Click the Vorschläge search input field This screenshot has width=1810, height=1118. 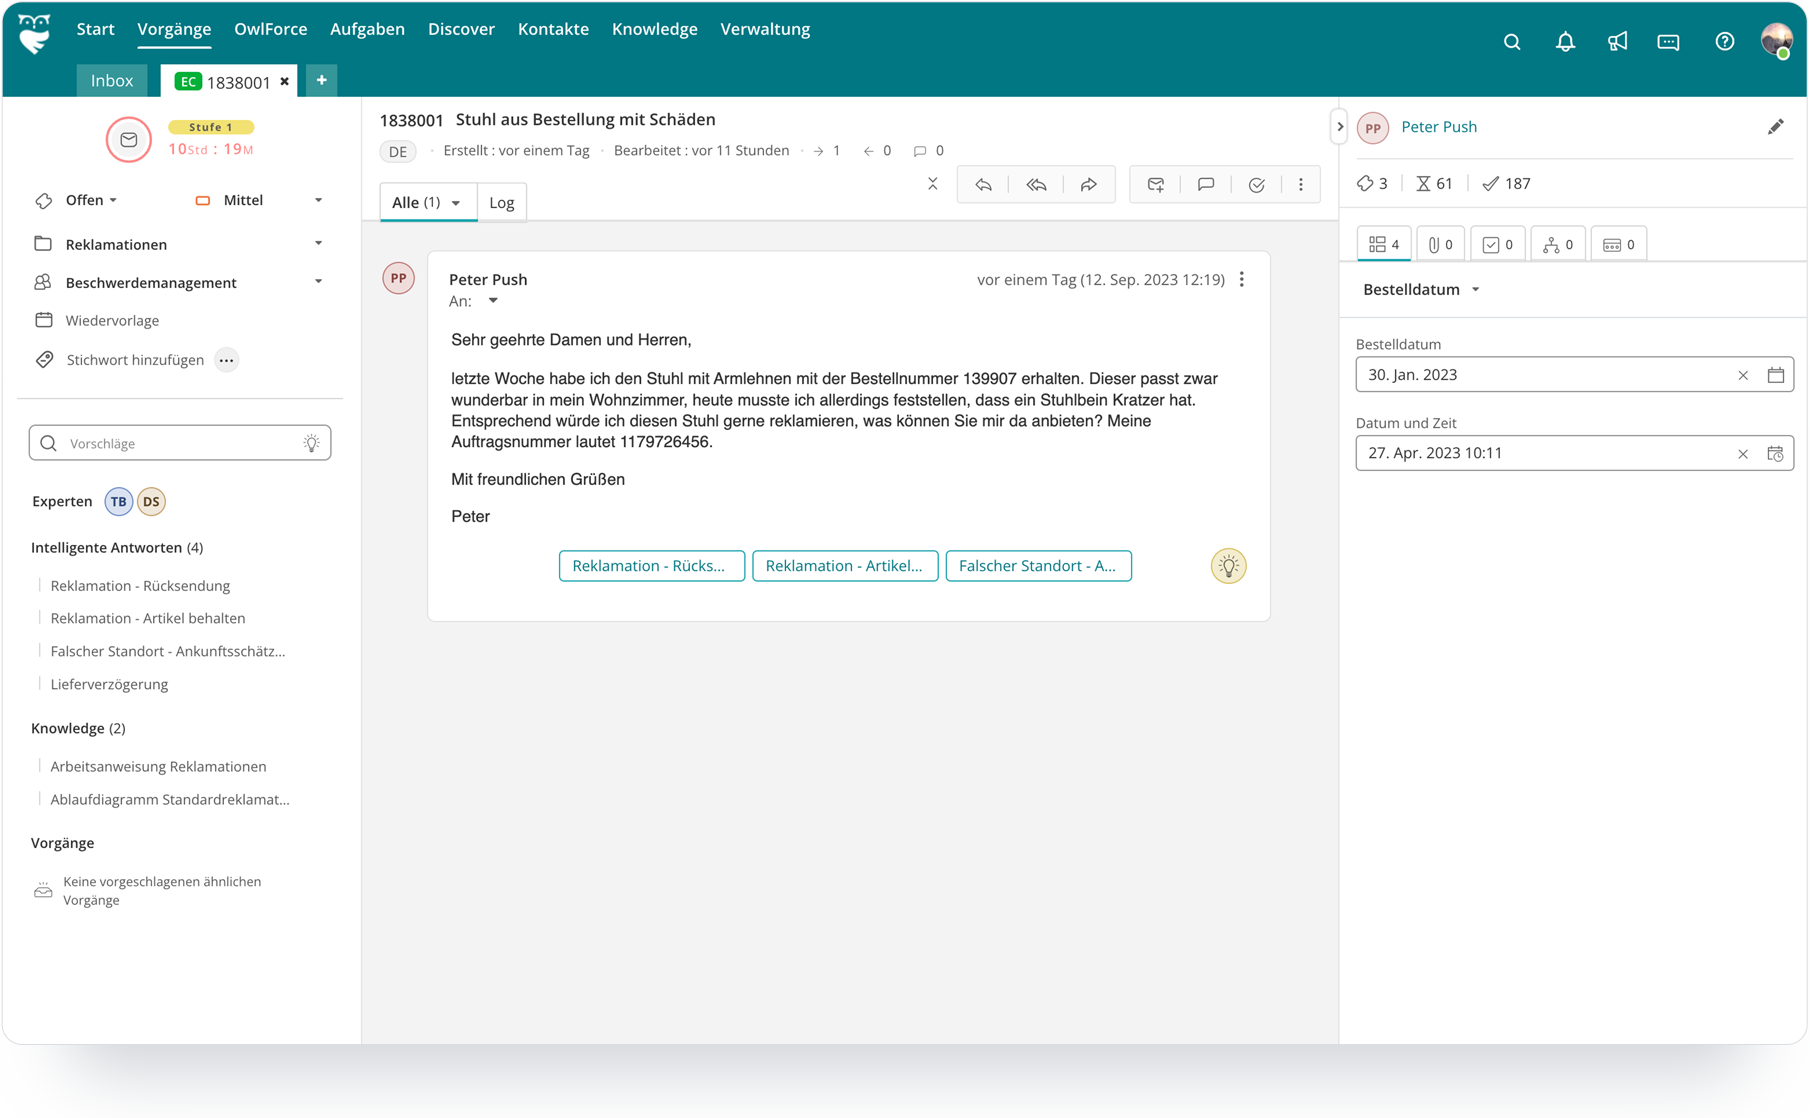point(170,443)
